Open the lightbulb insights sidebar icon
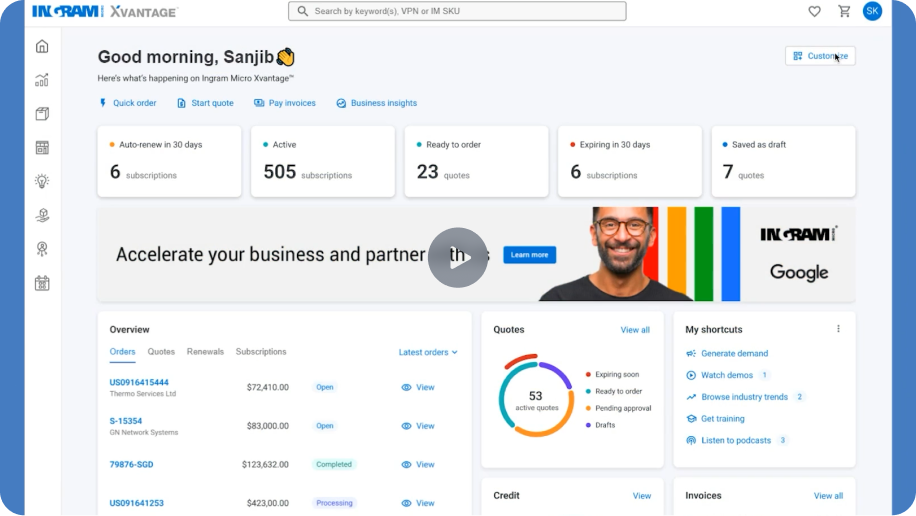This screenshot has width=916, height=516. click(x=42, y=181)
